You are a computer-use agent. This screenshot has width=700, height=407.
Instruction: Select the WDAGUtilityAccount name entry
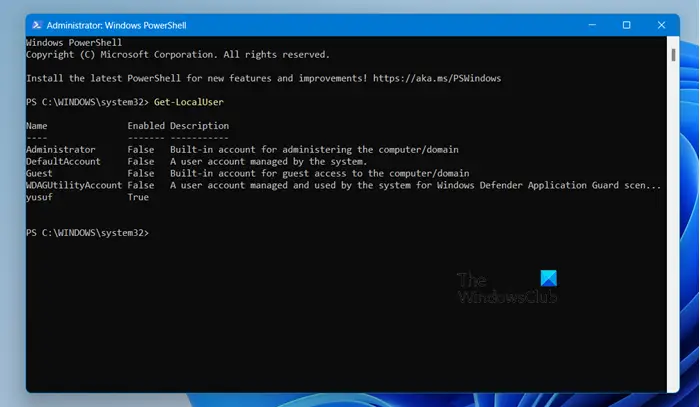[74, 185]
